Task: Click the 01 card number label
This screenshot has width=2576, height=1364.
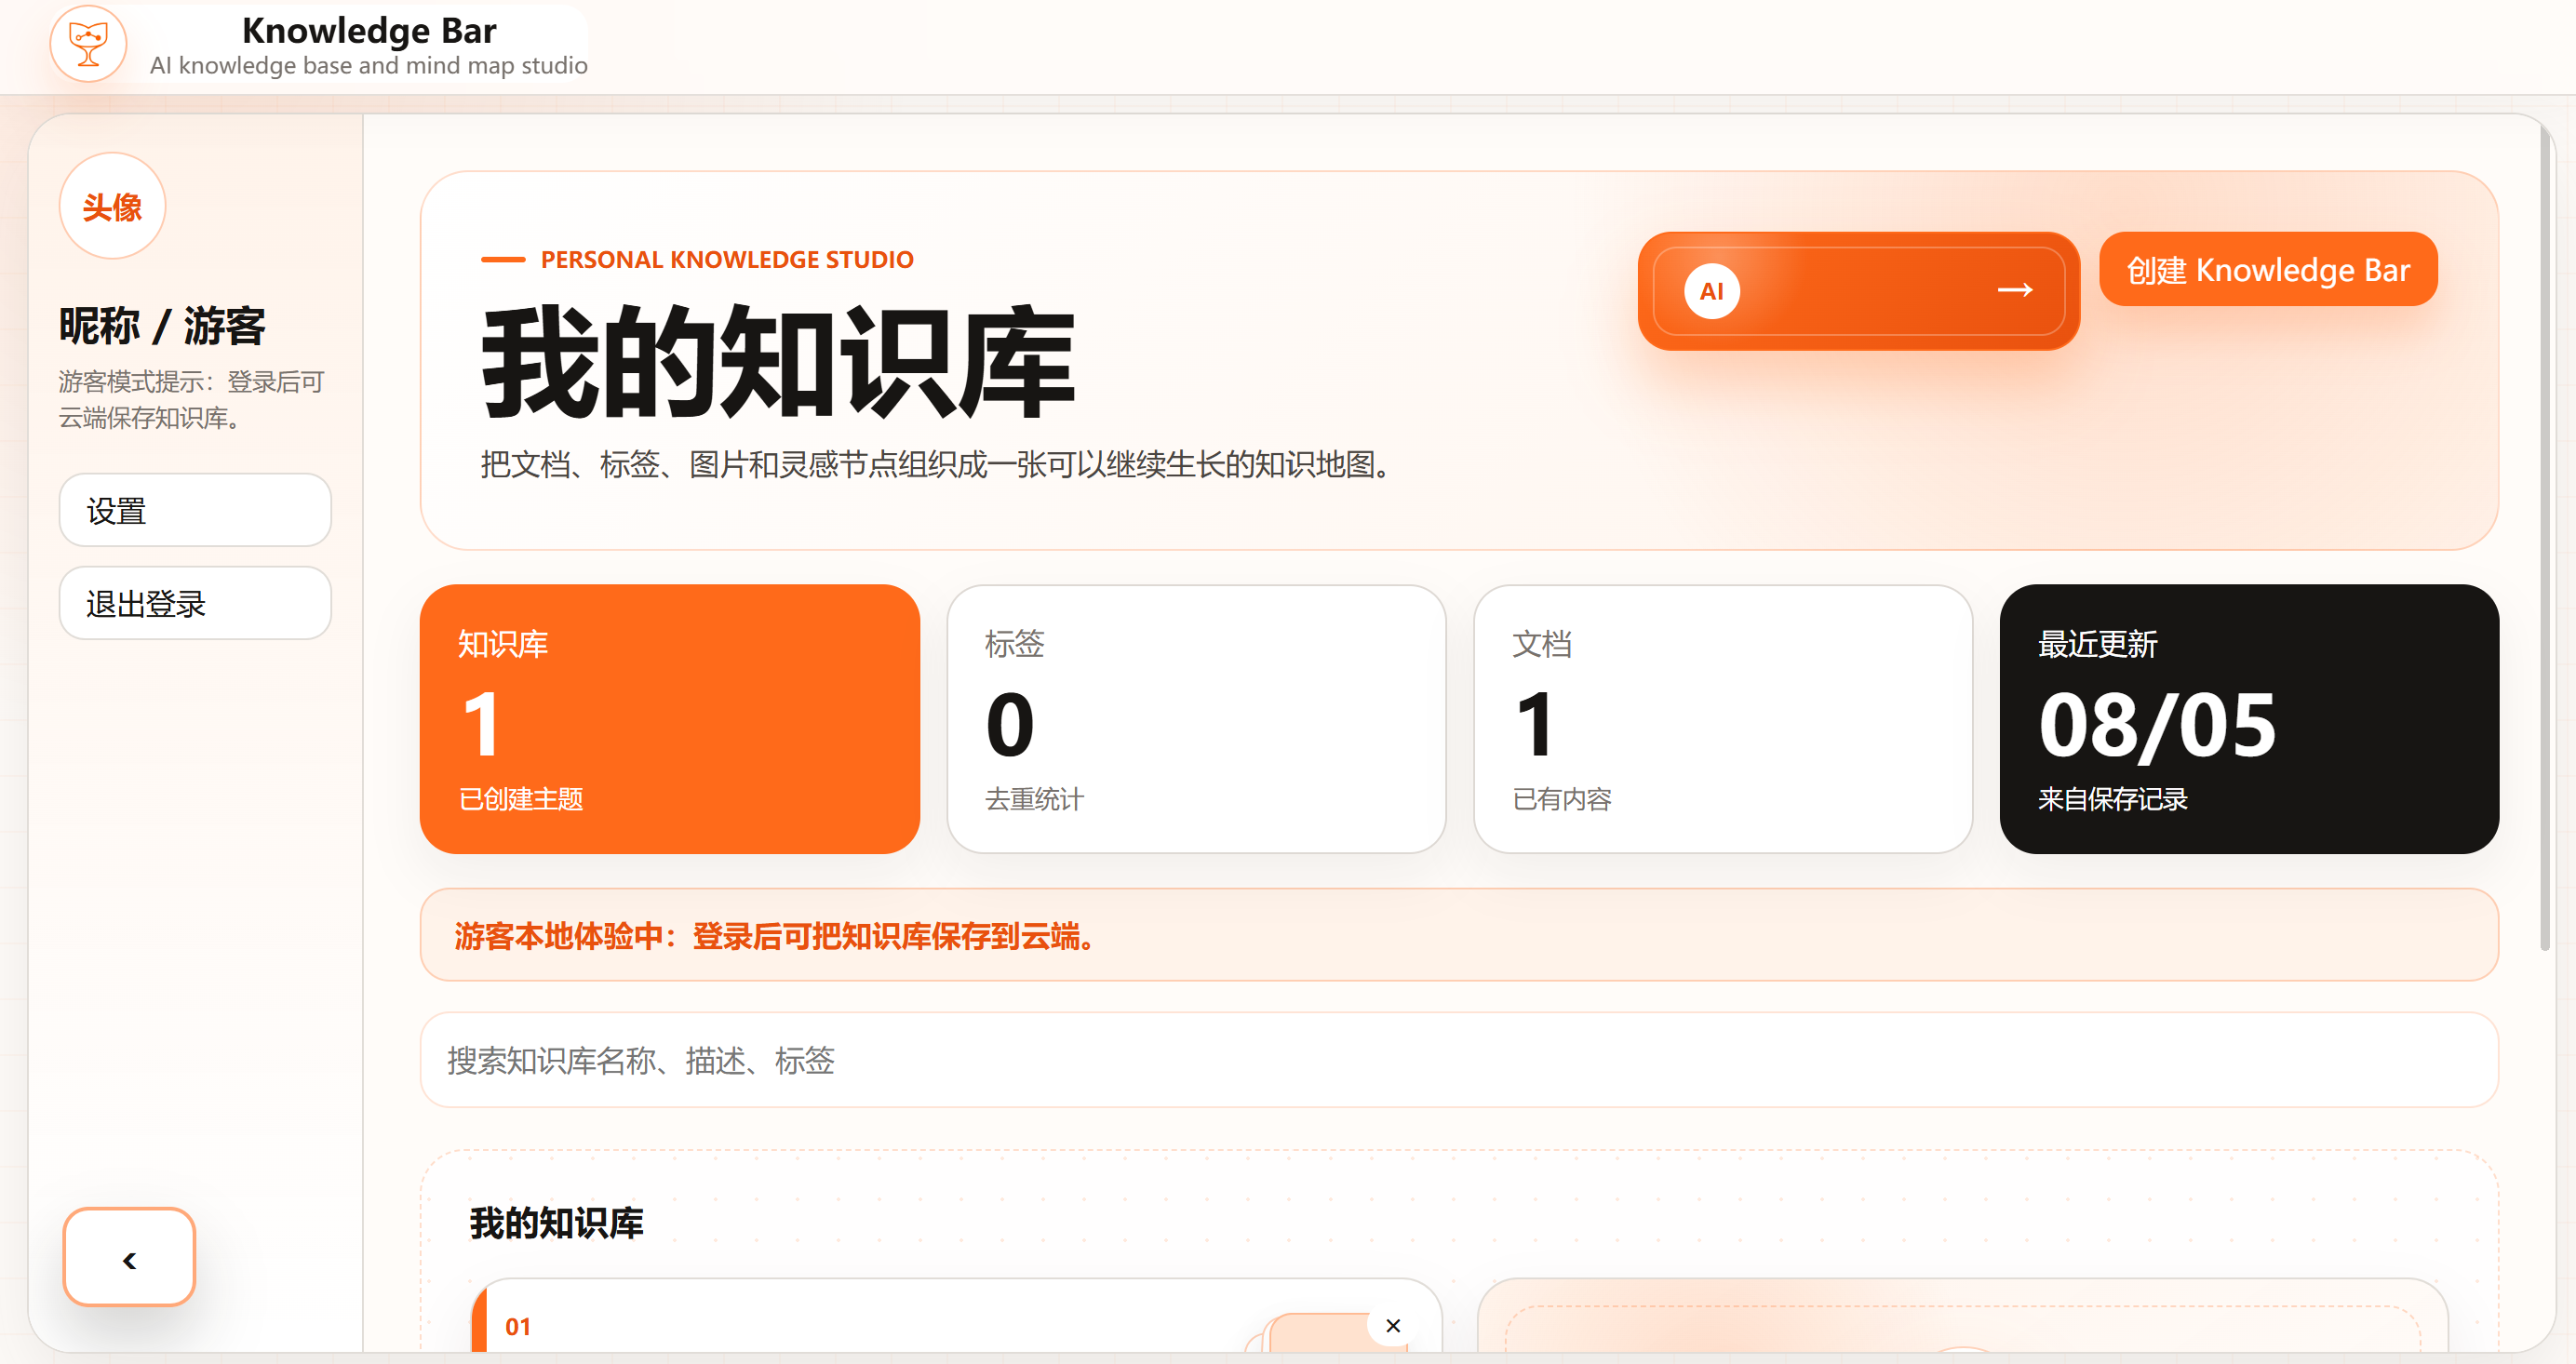Action: 518,1327
